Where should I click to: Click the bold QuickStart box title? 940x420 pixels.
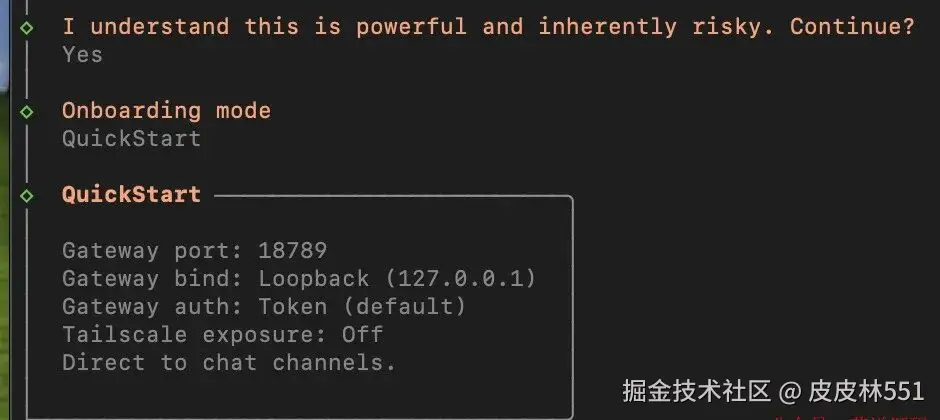pos(131,195)
